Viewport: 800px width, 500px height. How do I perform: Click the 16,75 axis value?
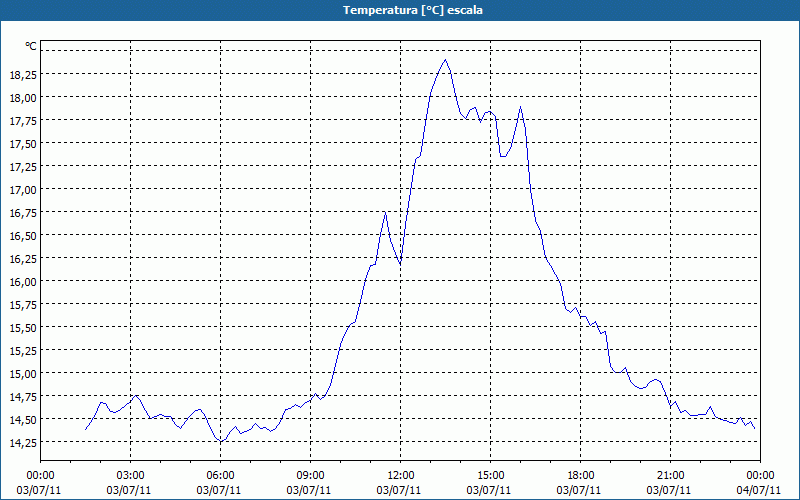pos(23,212)
